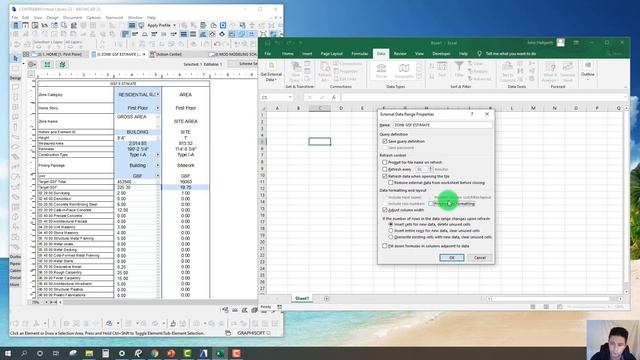Image resolution: width=640 pixels, height=360 pixels.
Task: Toggle Preserve cell formatting checkbox
Action: 431,204
